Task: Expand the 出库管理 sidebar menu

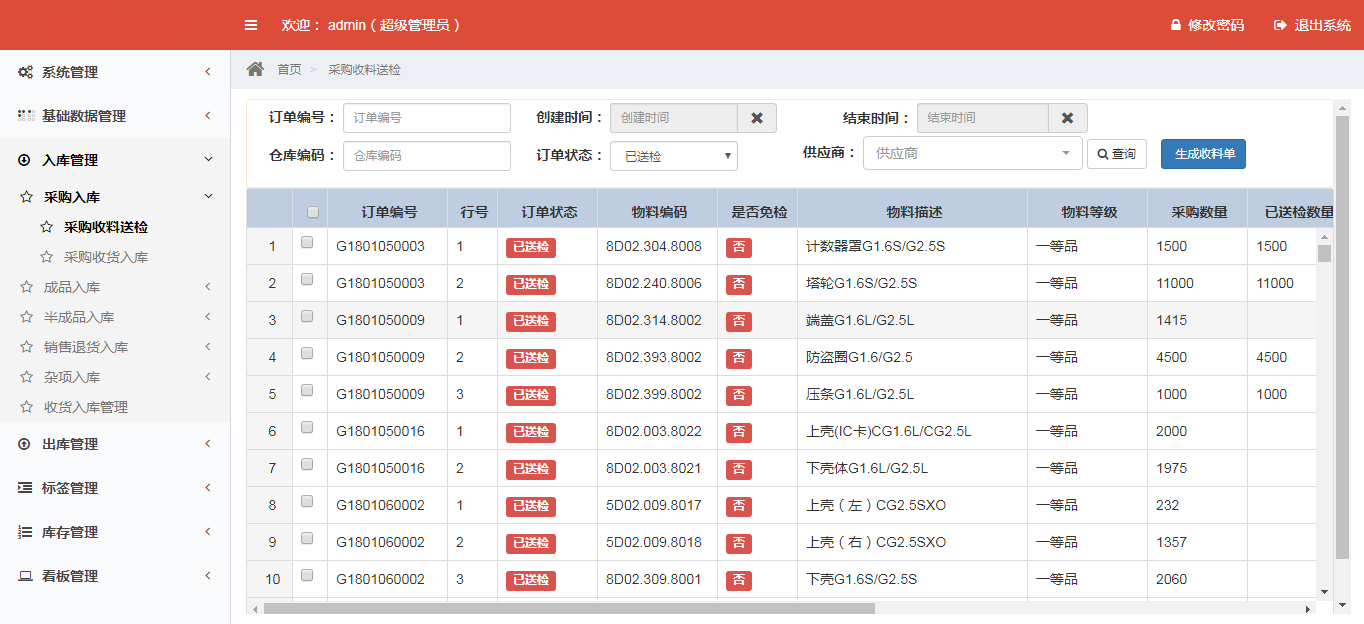Action: [x=115, y=444]
